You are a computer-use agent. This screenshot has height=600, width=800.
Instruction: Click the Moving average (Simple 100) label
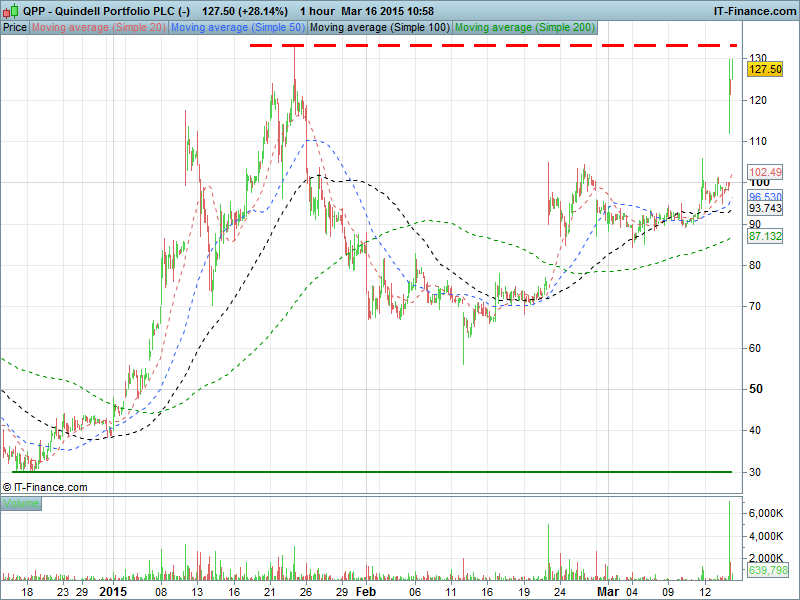click(x=379, y=28)
